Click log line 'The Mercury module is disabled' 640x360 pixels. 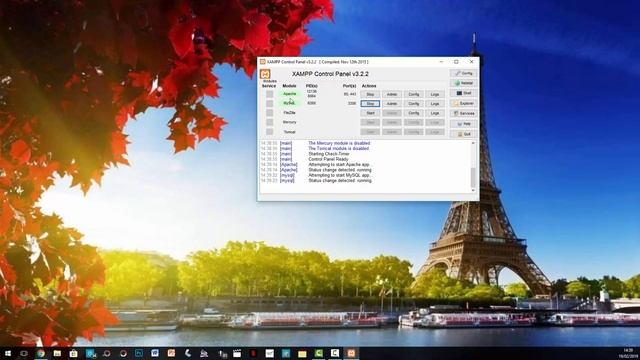click(x=339, y=143)
